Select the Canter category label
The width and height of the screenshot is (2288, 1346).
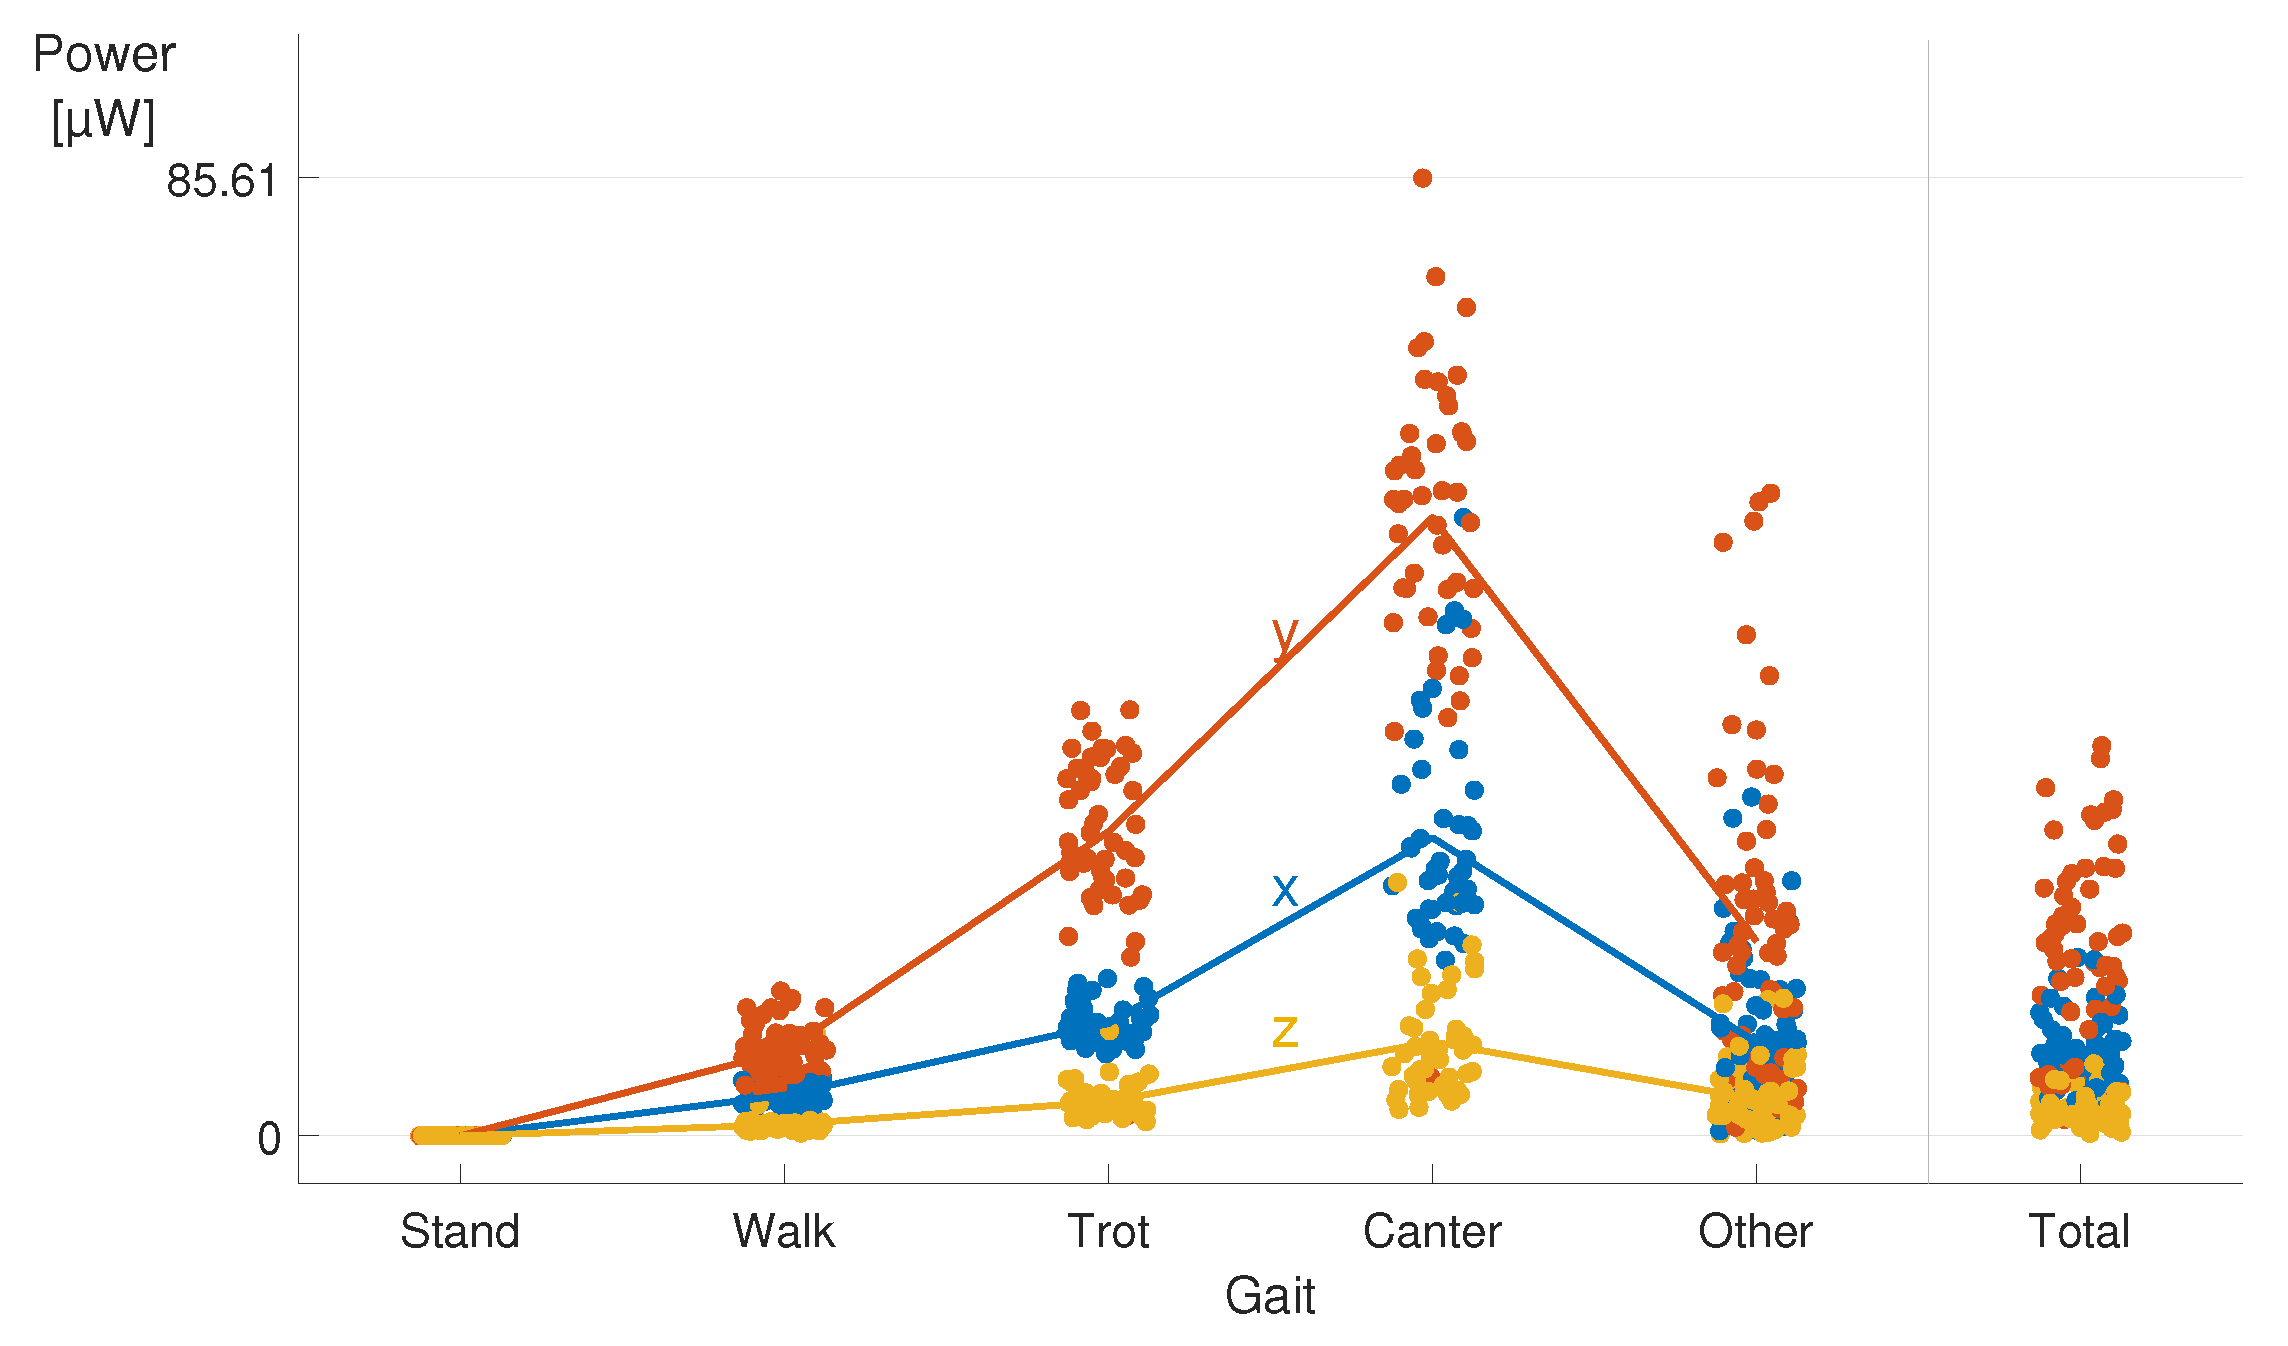coord(1432,1231)
